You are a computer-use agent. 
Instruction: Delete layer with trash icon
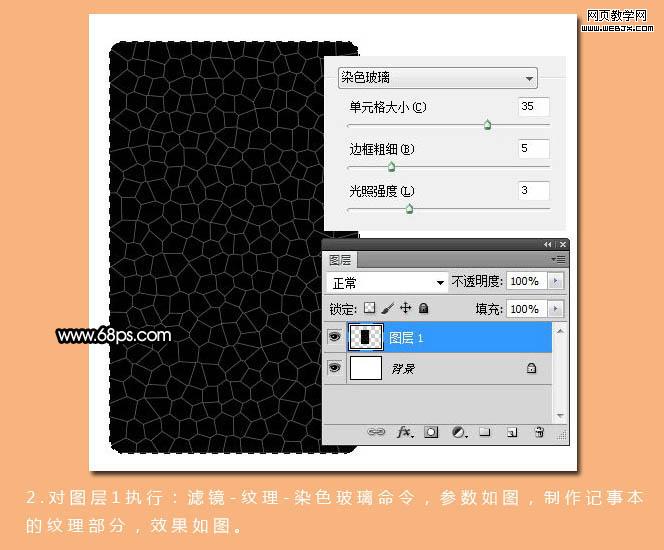tap(539, 432)
